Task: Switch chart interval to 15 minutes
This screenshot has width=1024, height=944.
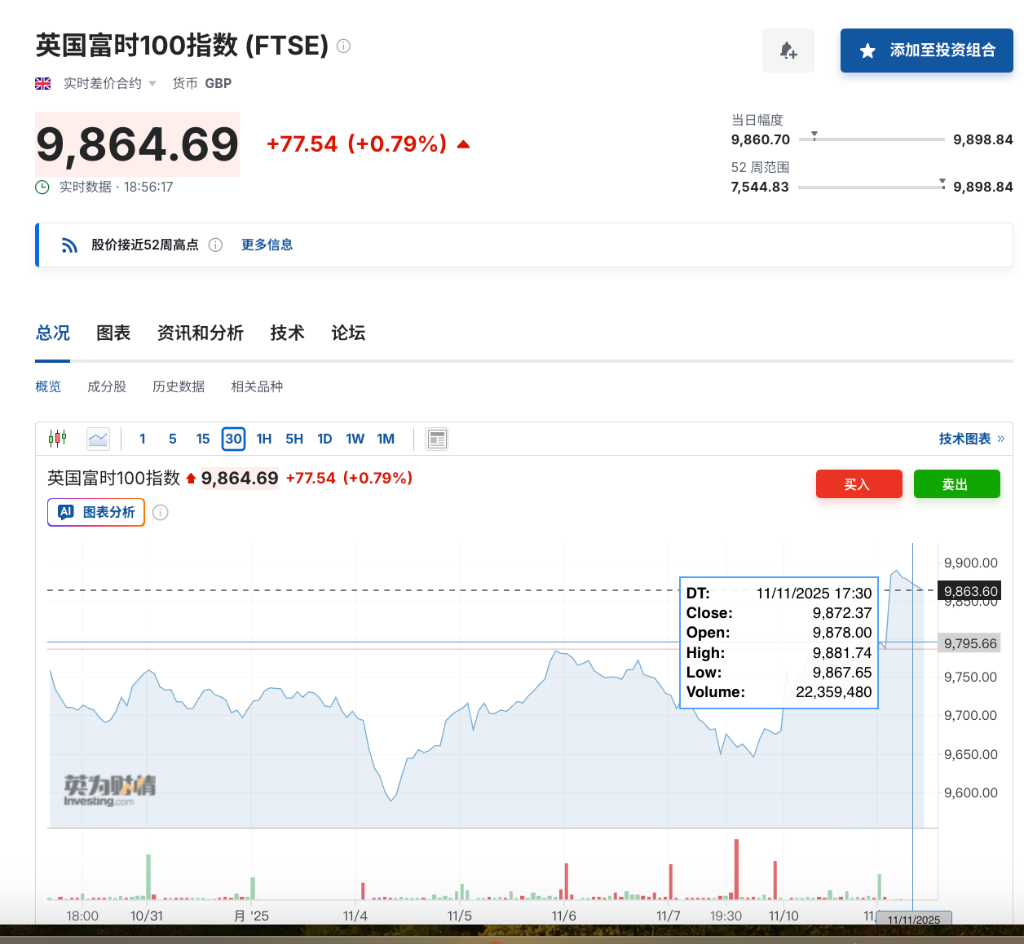Action: click(203, 438)
